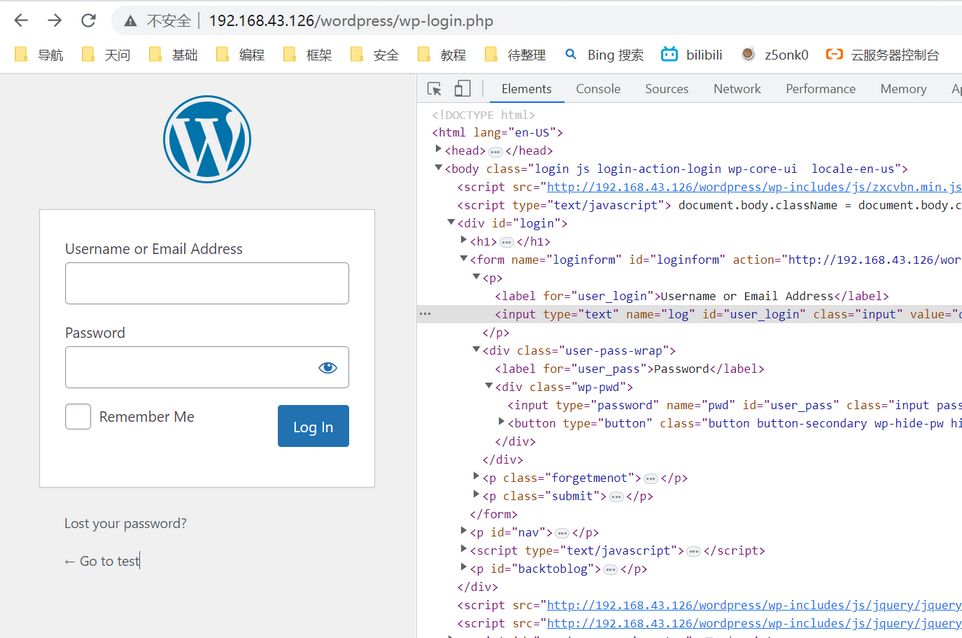Screen dimensions: 962x638
Task: Go forward using the browser forward arrow
Action: (x=55, y=21)
